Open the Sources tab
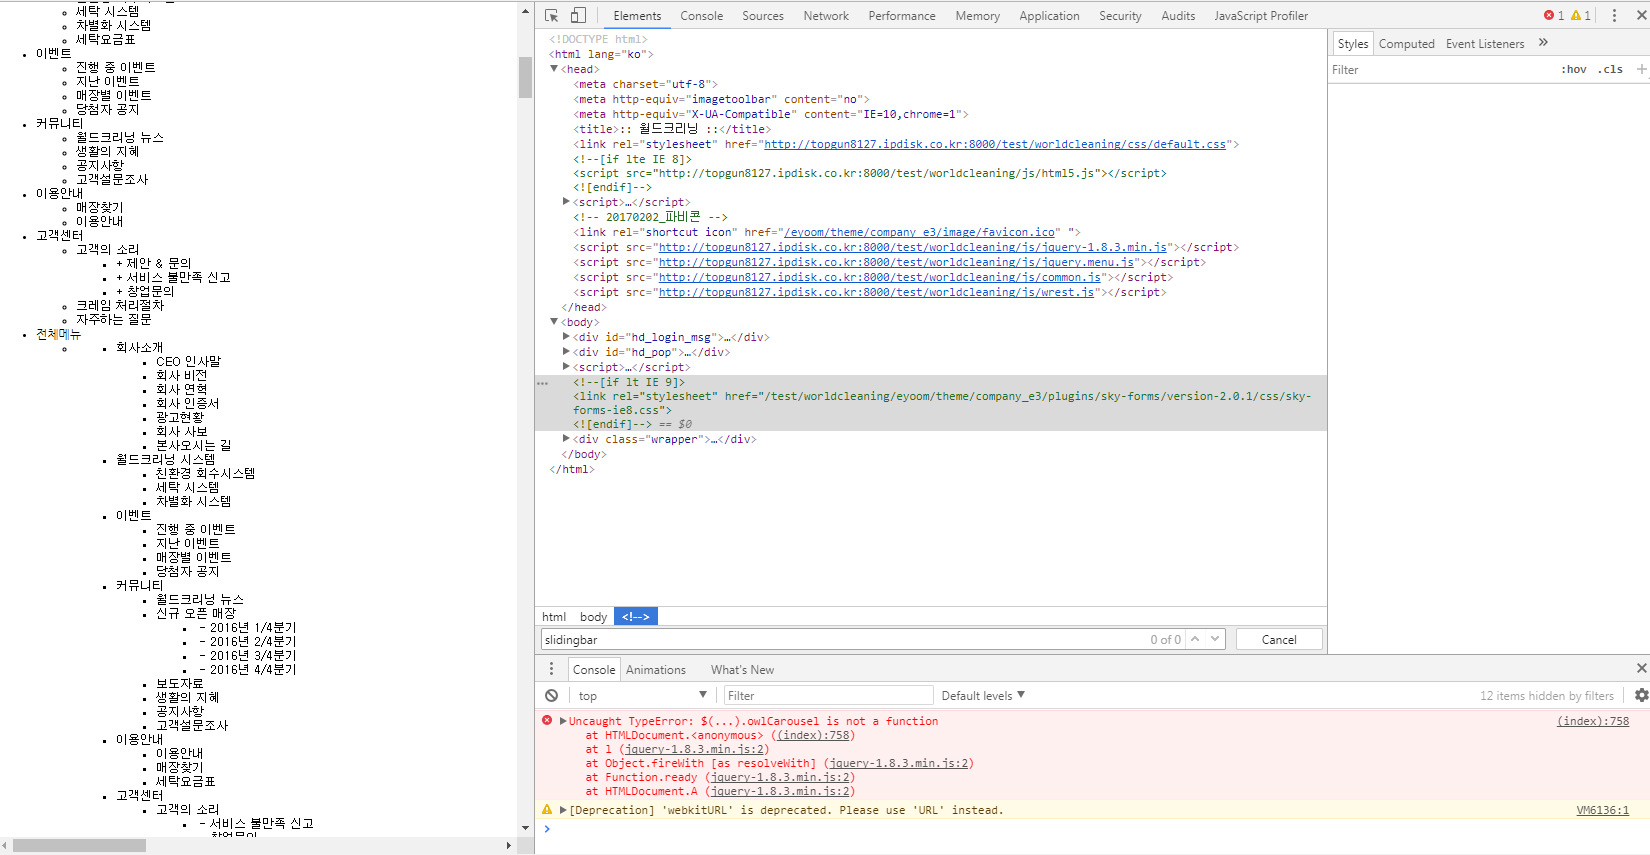 (x=763, y=16)
